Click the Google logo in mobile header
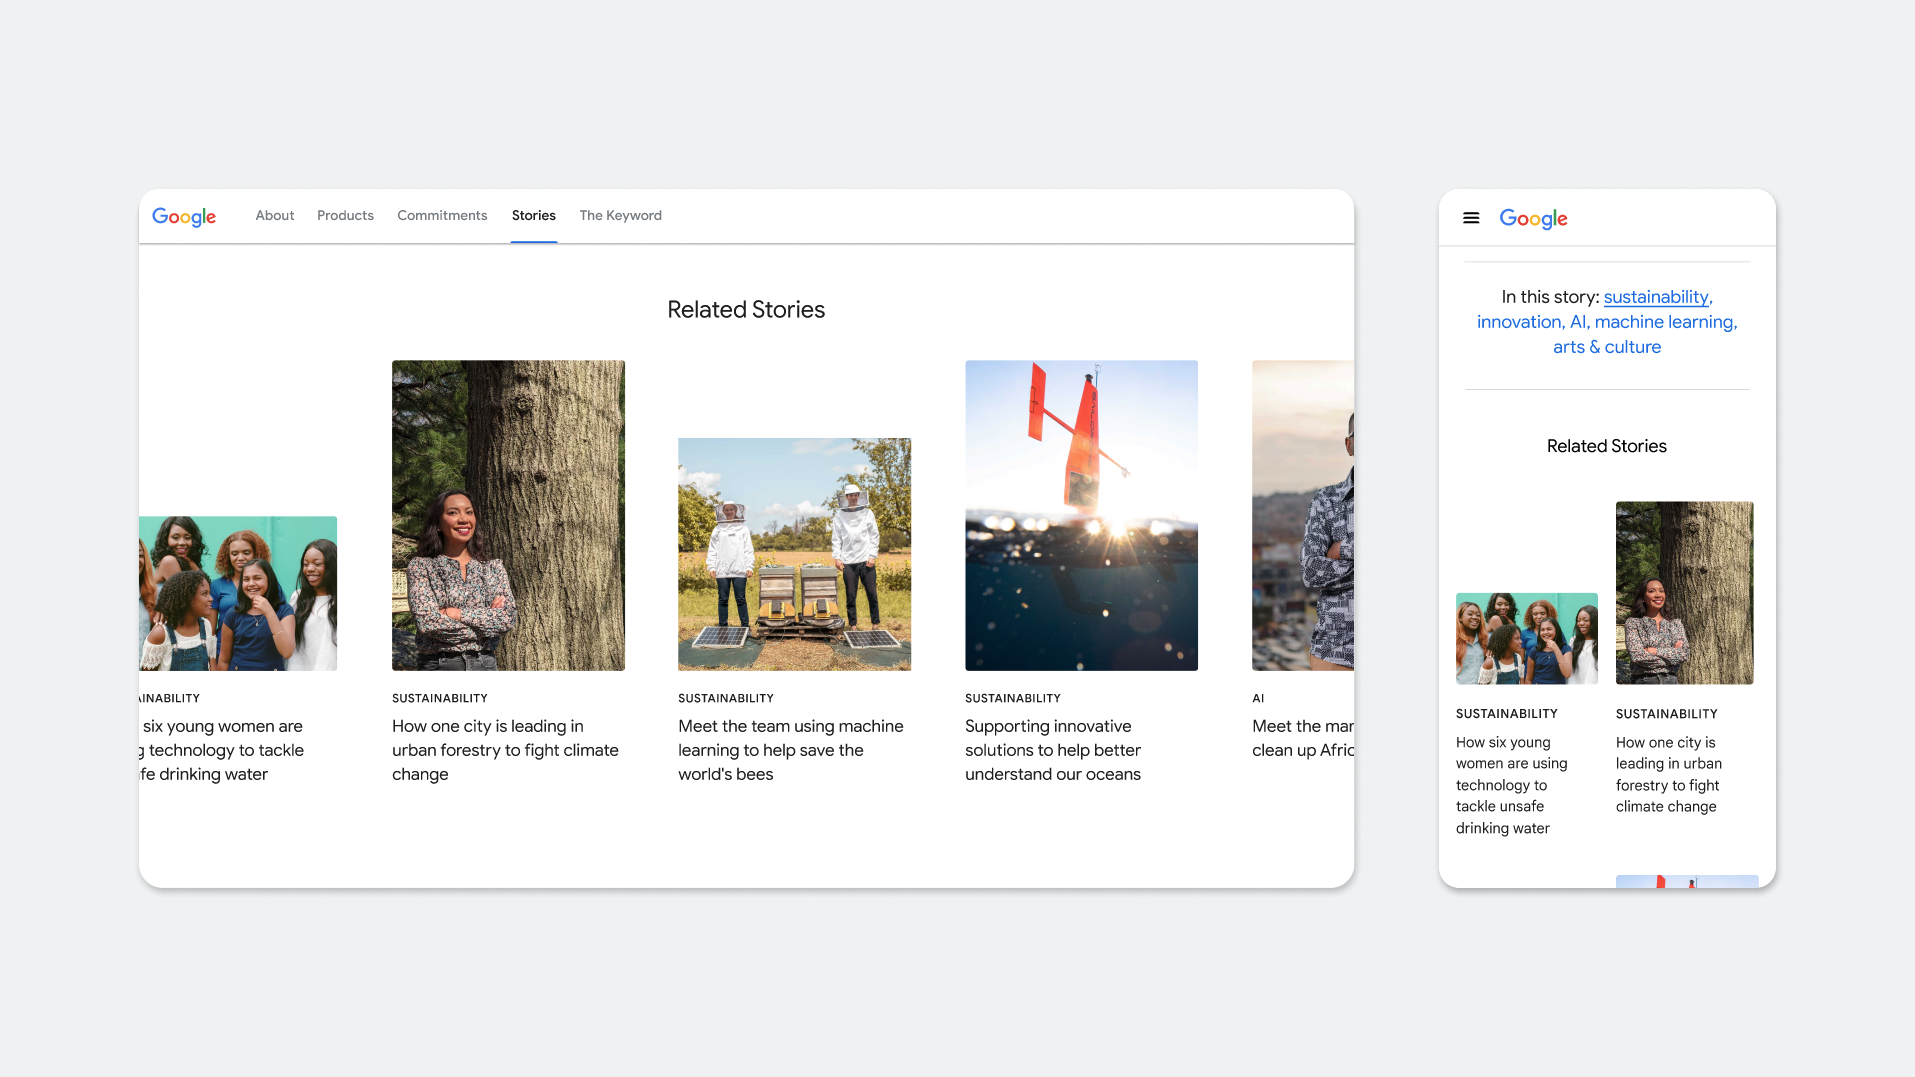 point(1533,219)
